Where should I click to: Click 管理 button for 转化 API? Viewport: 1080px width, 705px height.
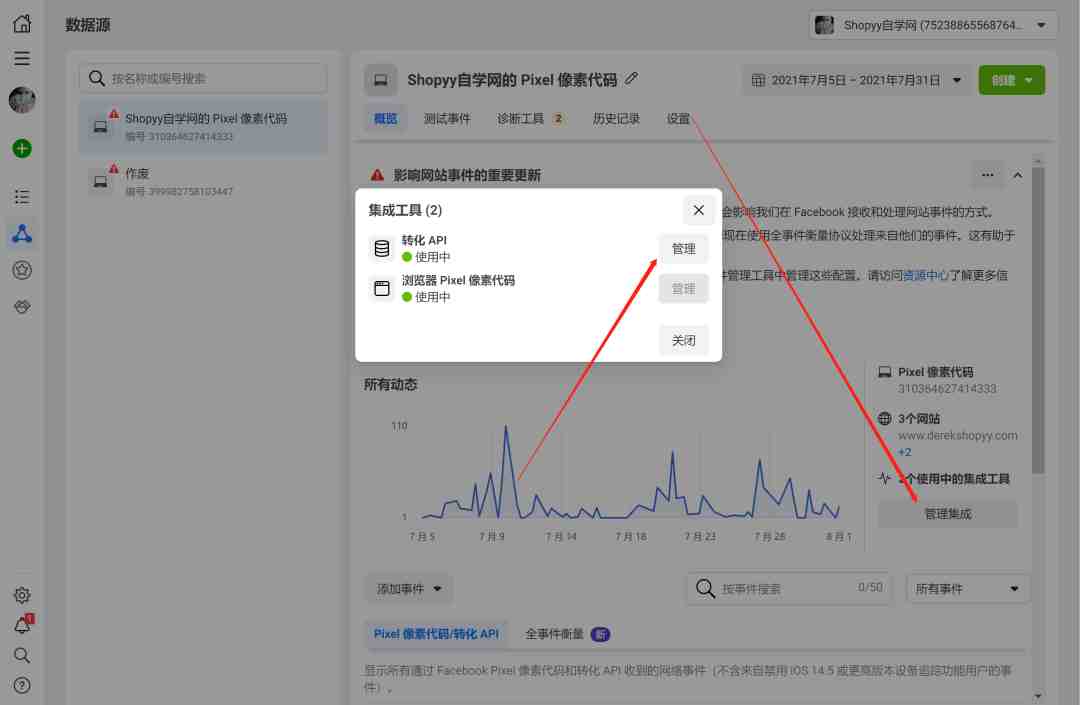(x=683, y=249)
